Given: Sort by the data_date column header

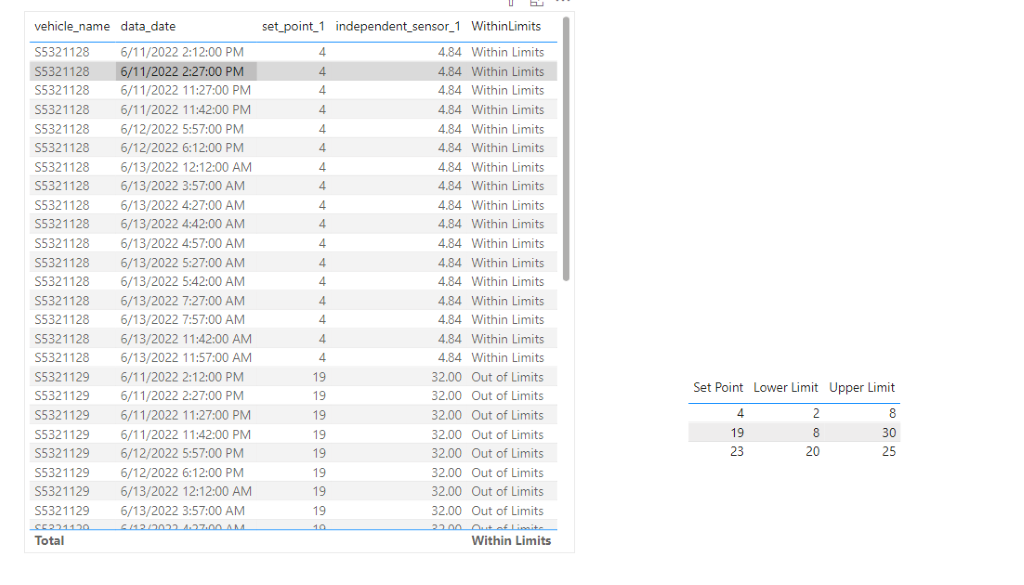Looking at the screenshot, I should [148, 26].
